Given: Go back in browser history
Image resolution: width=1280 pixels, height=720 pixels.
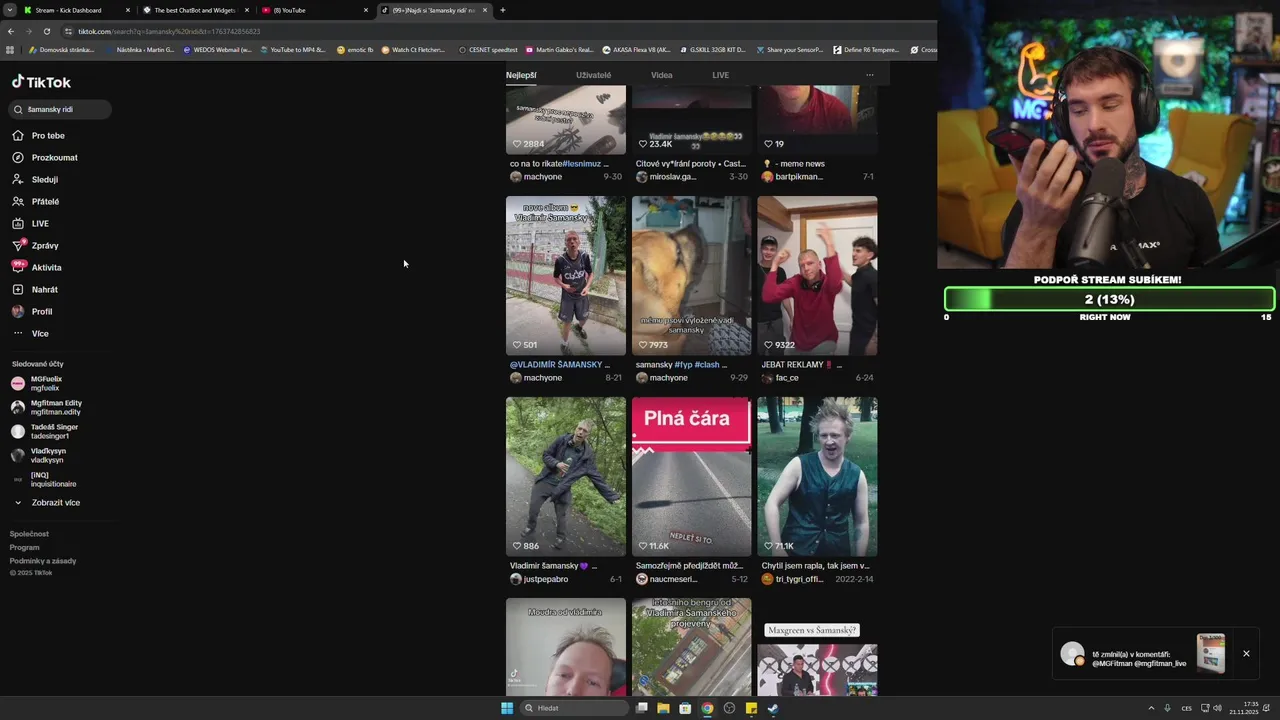Looking at the screenshot, I should (12, 31).
